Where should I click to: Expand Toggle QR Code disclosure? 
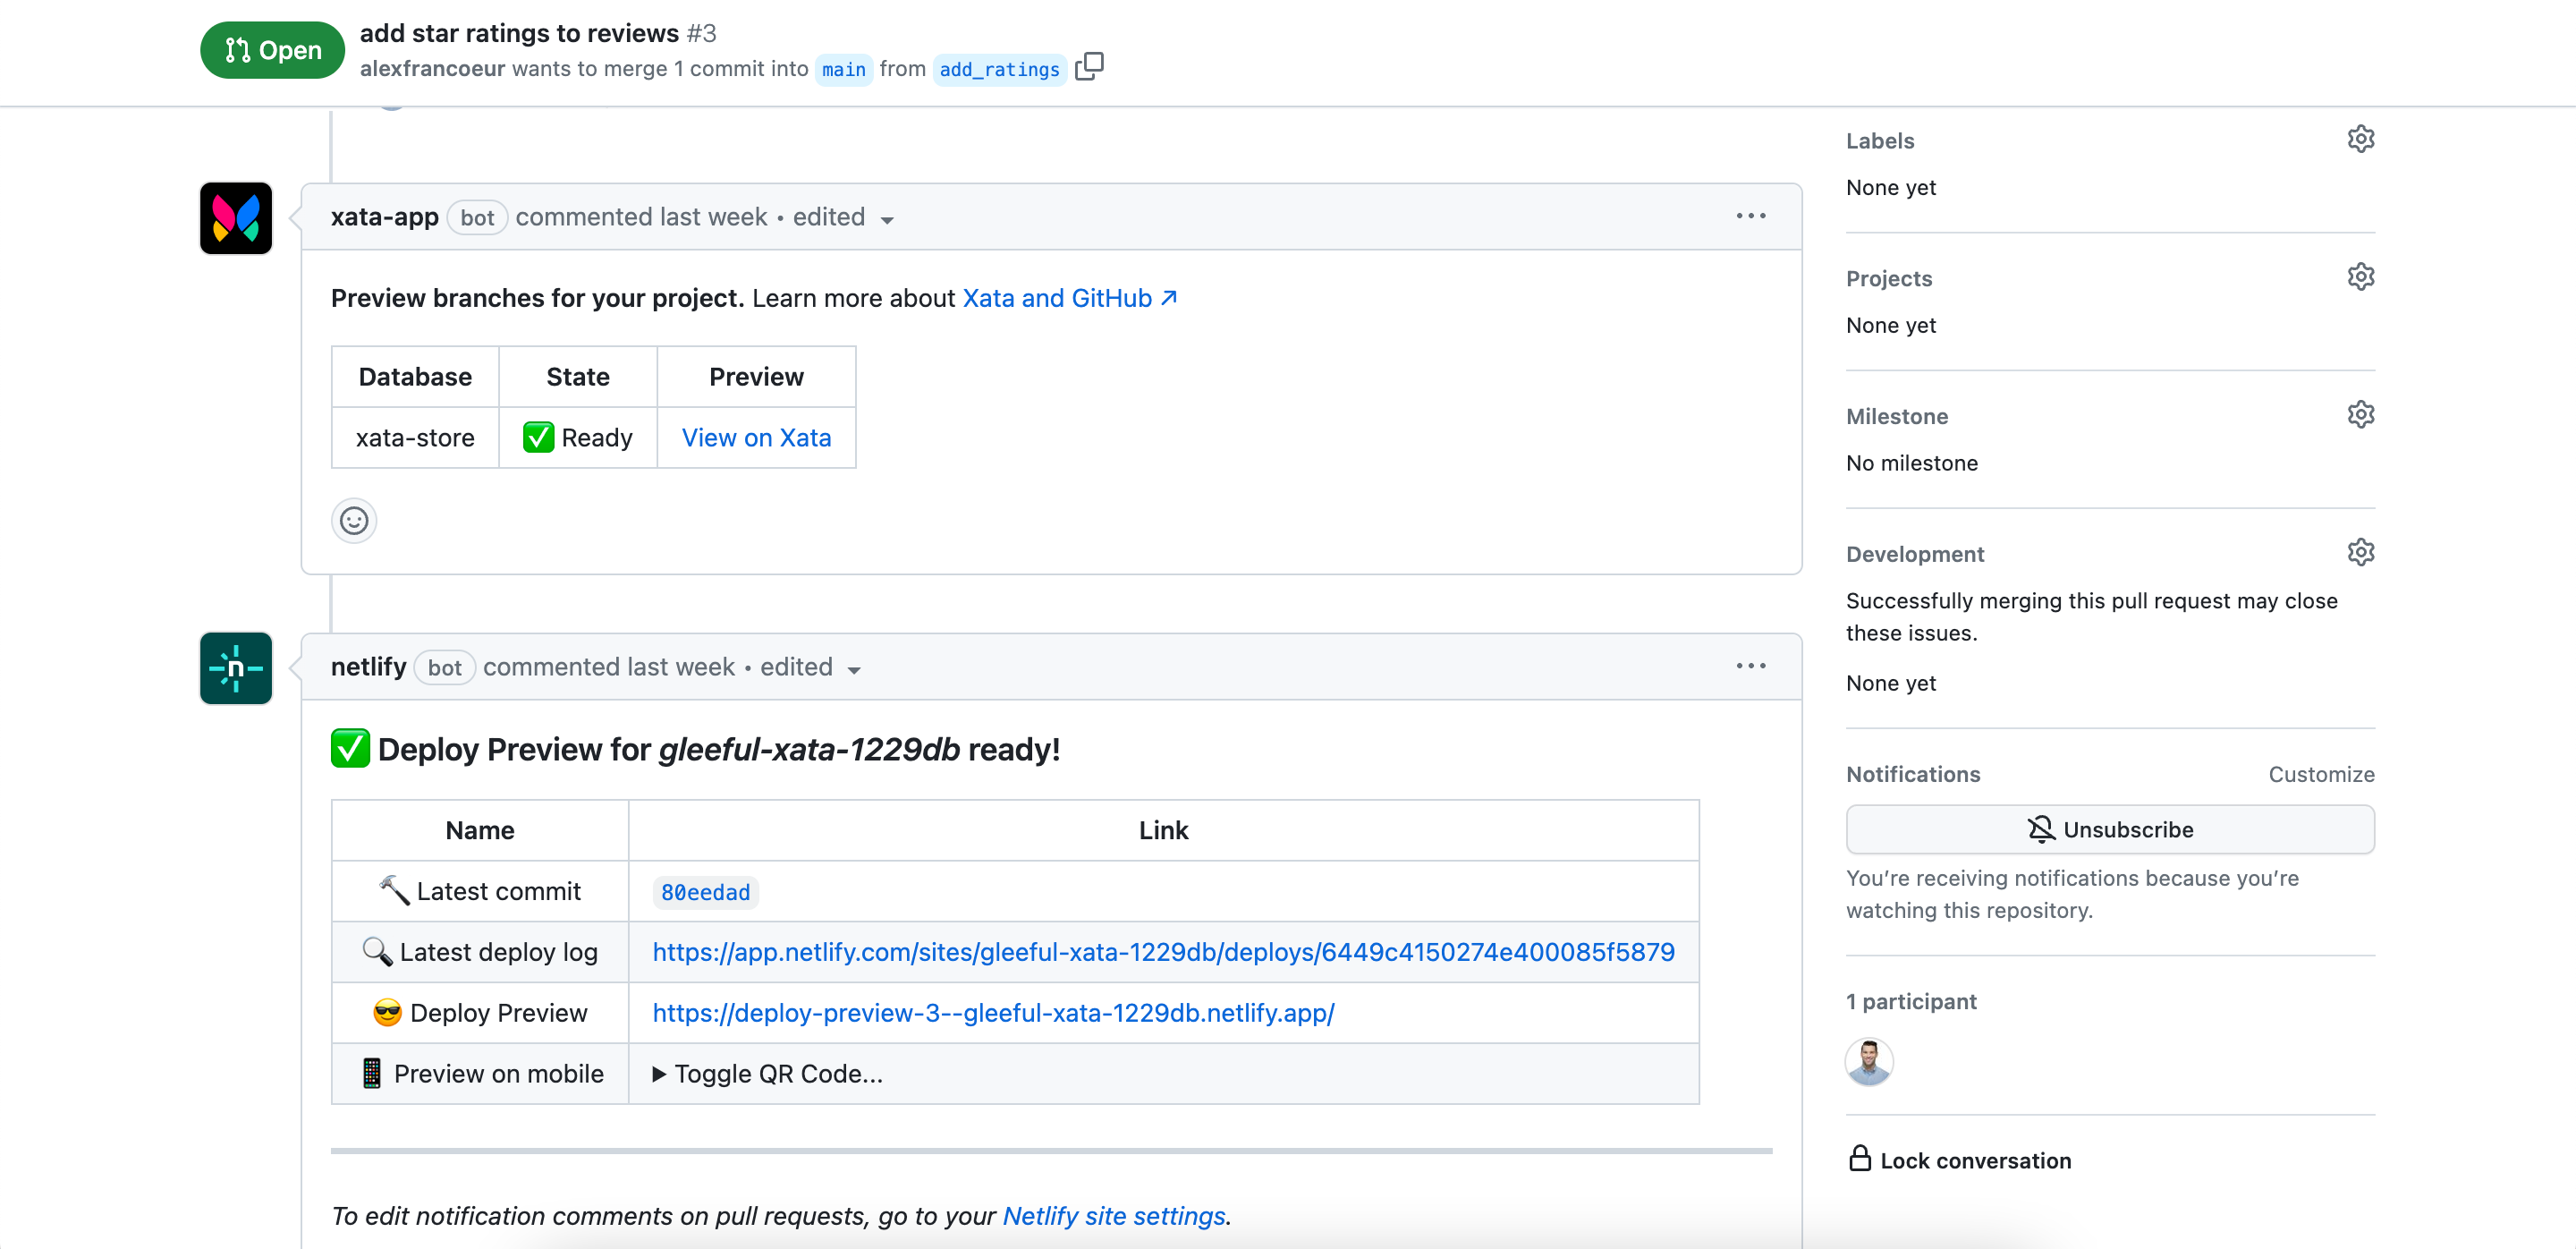coord(767,1074)
